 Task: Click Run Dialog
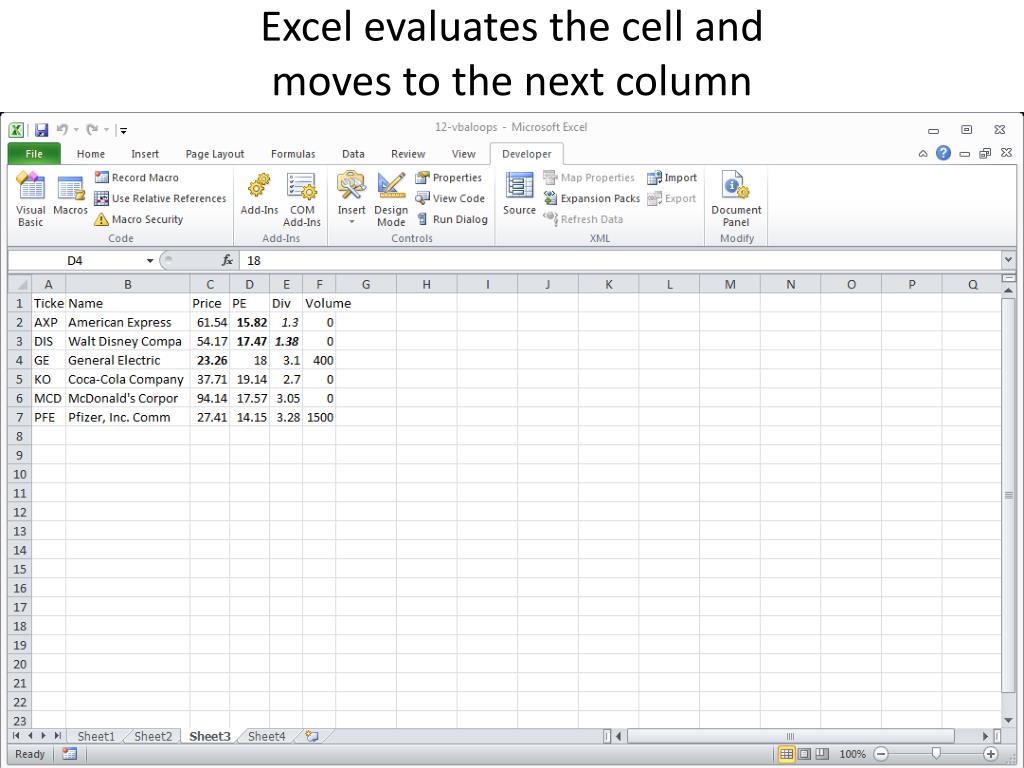tap(452, 219)
